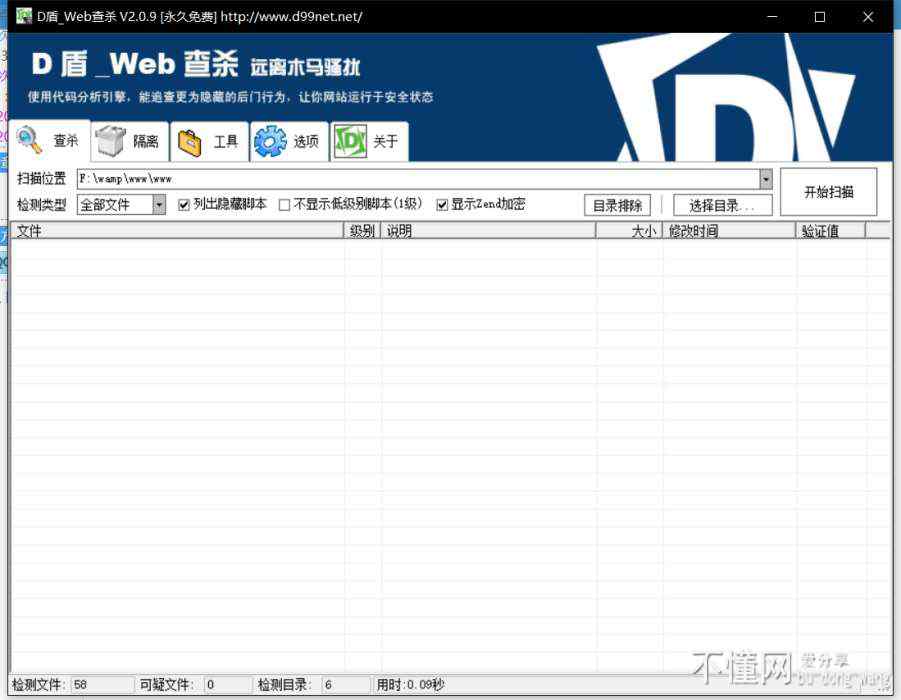Click the green D shield icon on 关于 tab

click(350, 141)
